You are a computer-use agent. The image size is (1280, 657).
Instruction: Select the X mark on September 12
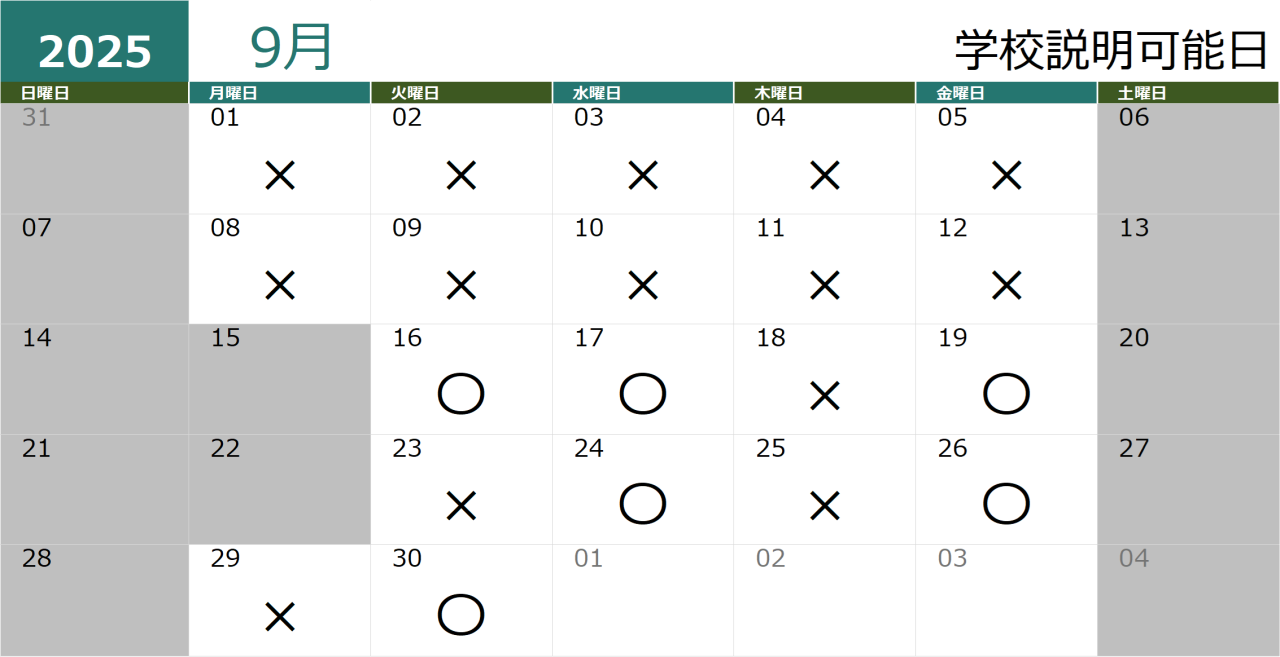pos(1006,286)
